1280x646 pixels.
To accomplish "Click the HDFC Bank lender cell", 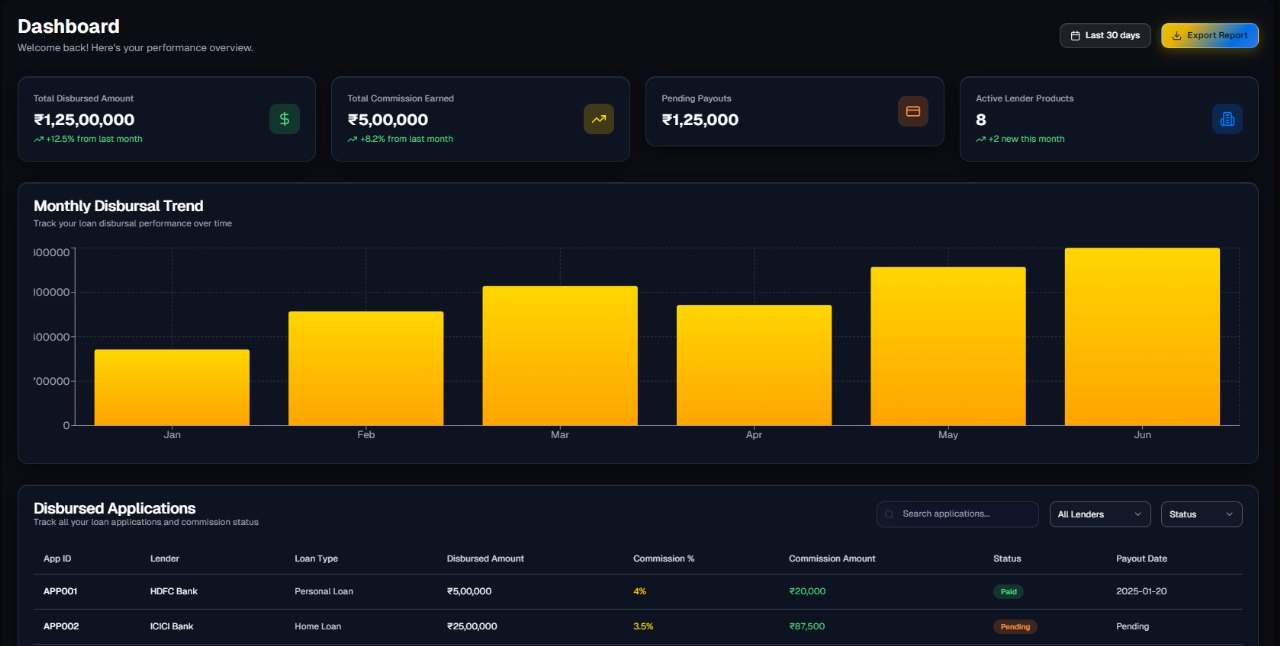I will (174, 591).
